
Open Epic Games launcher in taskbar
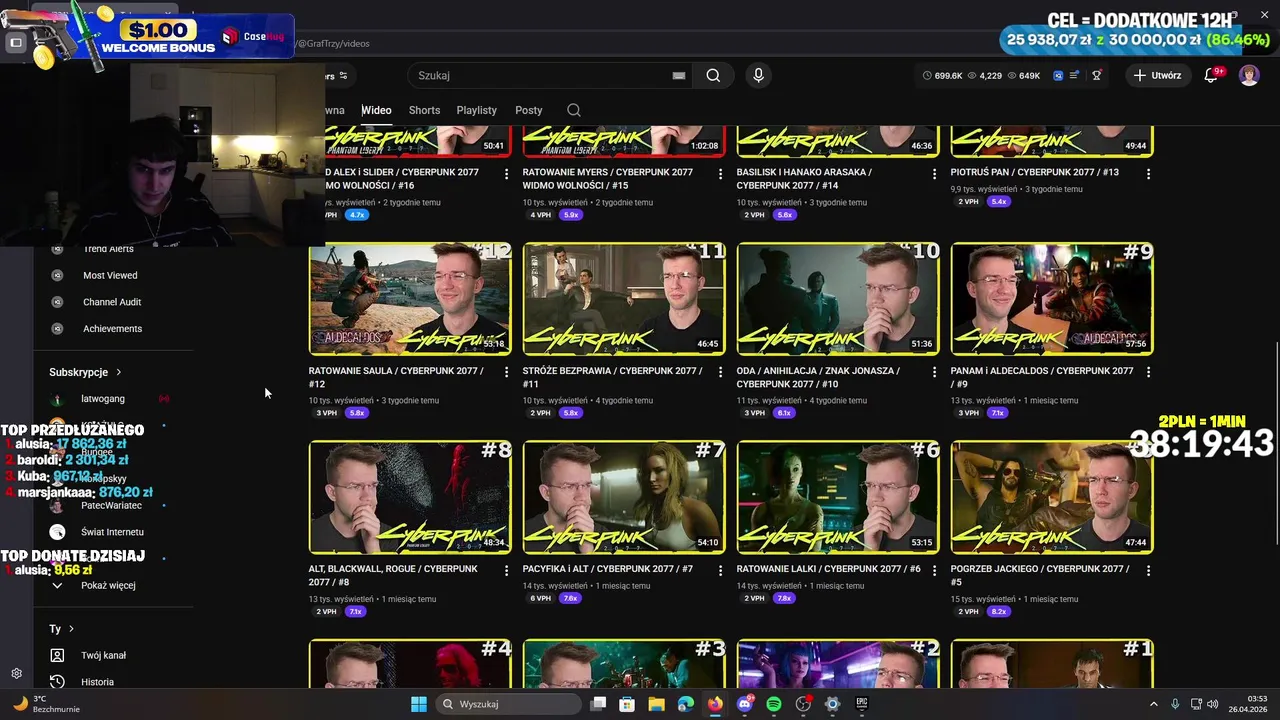point(862,704)
